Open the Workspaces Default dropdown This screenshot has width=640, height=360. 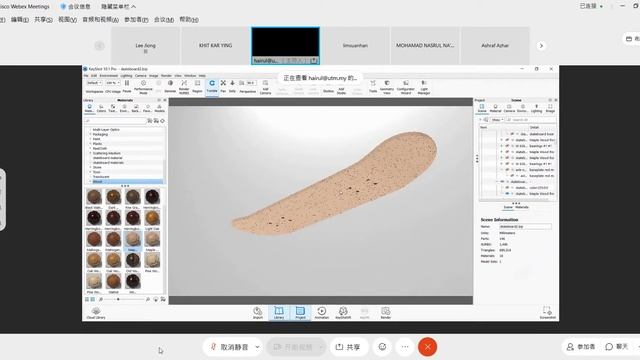[x=94, y=83]
